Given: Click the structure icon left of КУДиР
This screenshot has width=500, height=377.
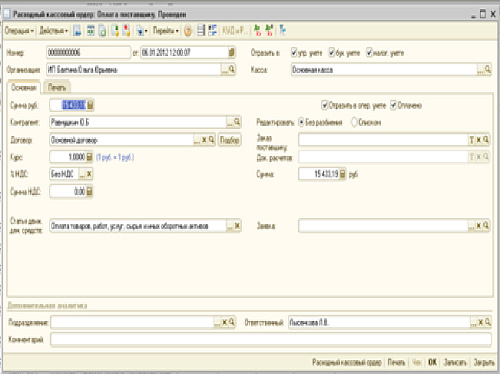Looking at the screenshot, I should coord(212,31).
